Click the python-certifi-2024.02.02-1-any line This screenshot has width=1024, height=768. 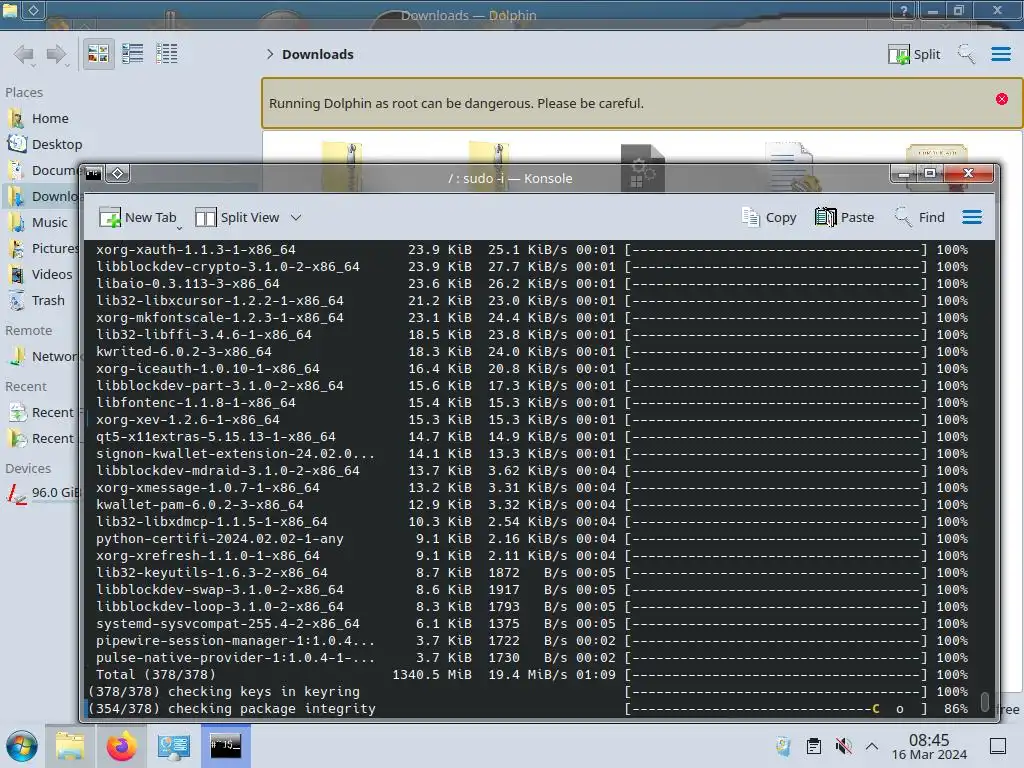point(532,539)
